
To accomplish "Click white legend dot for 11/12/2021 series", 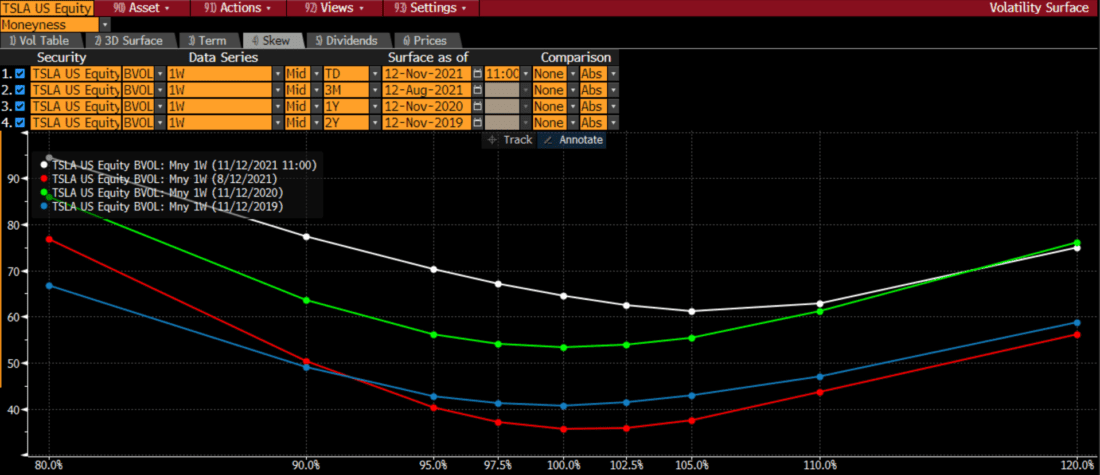I will [44, 166].
